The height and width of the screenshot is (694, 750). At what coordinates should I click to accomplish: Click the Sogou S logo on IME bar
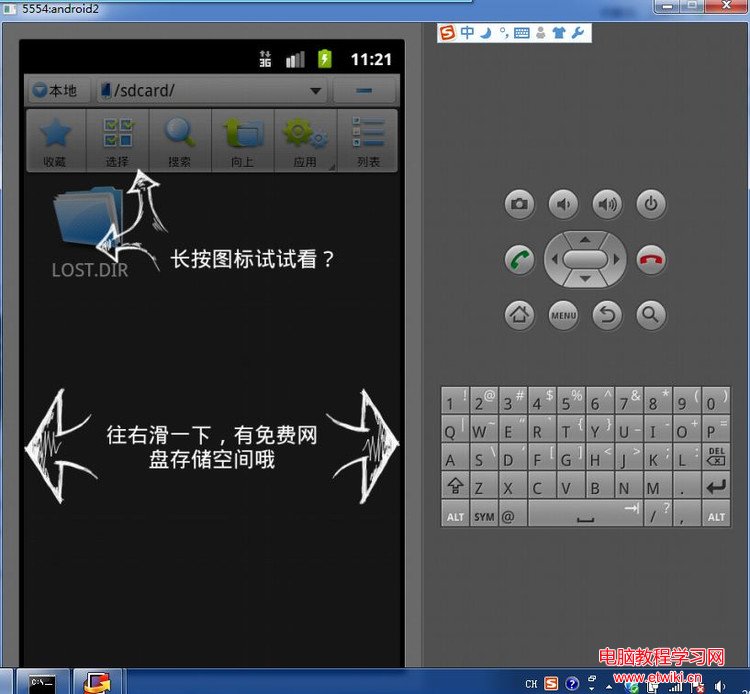[x=448, y=33]
